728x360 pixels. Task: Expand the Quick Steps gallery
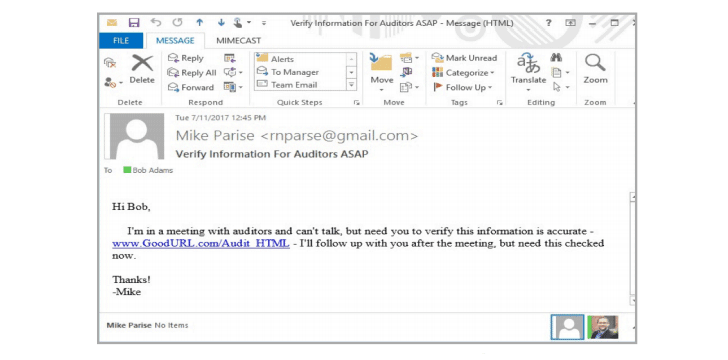click(351, 85)
